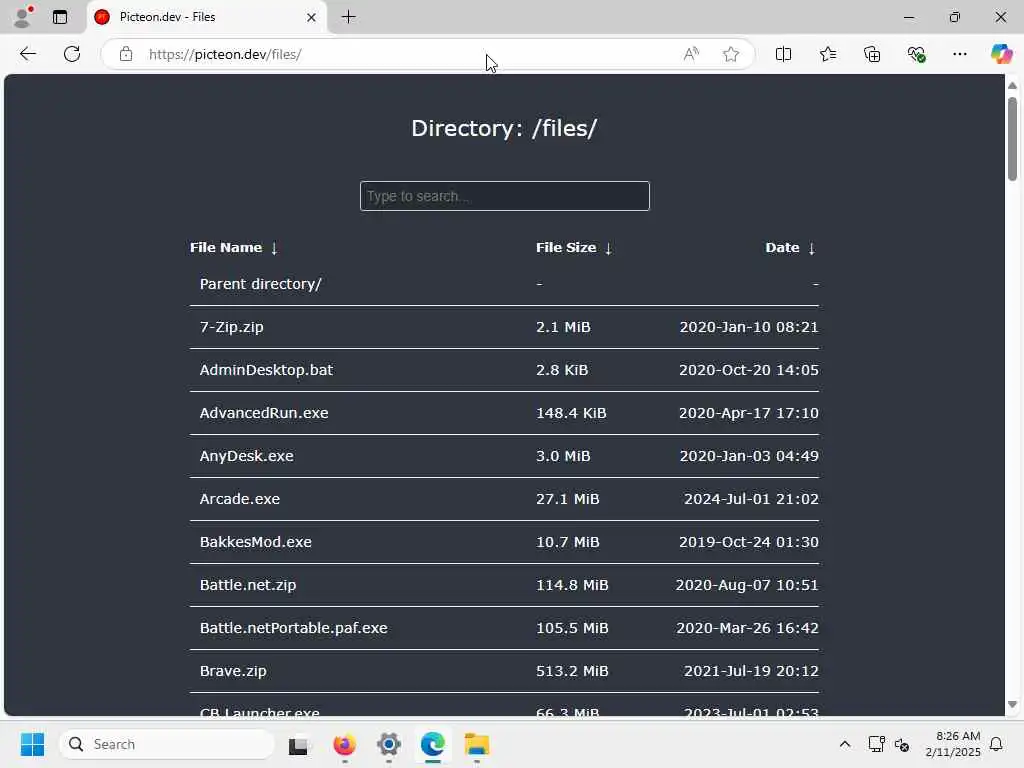This screenshot has width=1024, height=768.
Task: Open clock showing 8:26 AM
Action: (953, 744)
